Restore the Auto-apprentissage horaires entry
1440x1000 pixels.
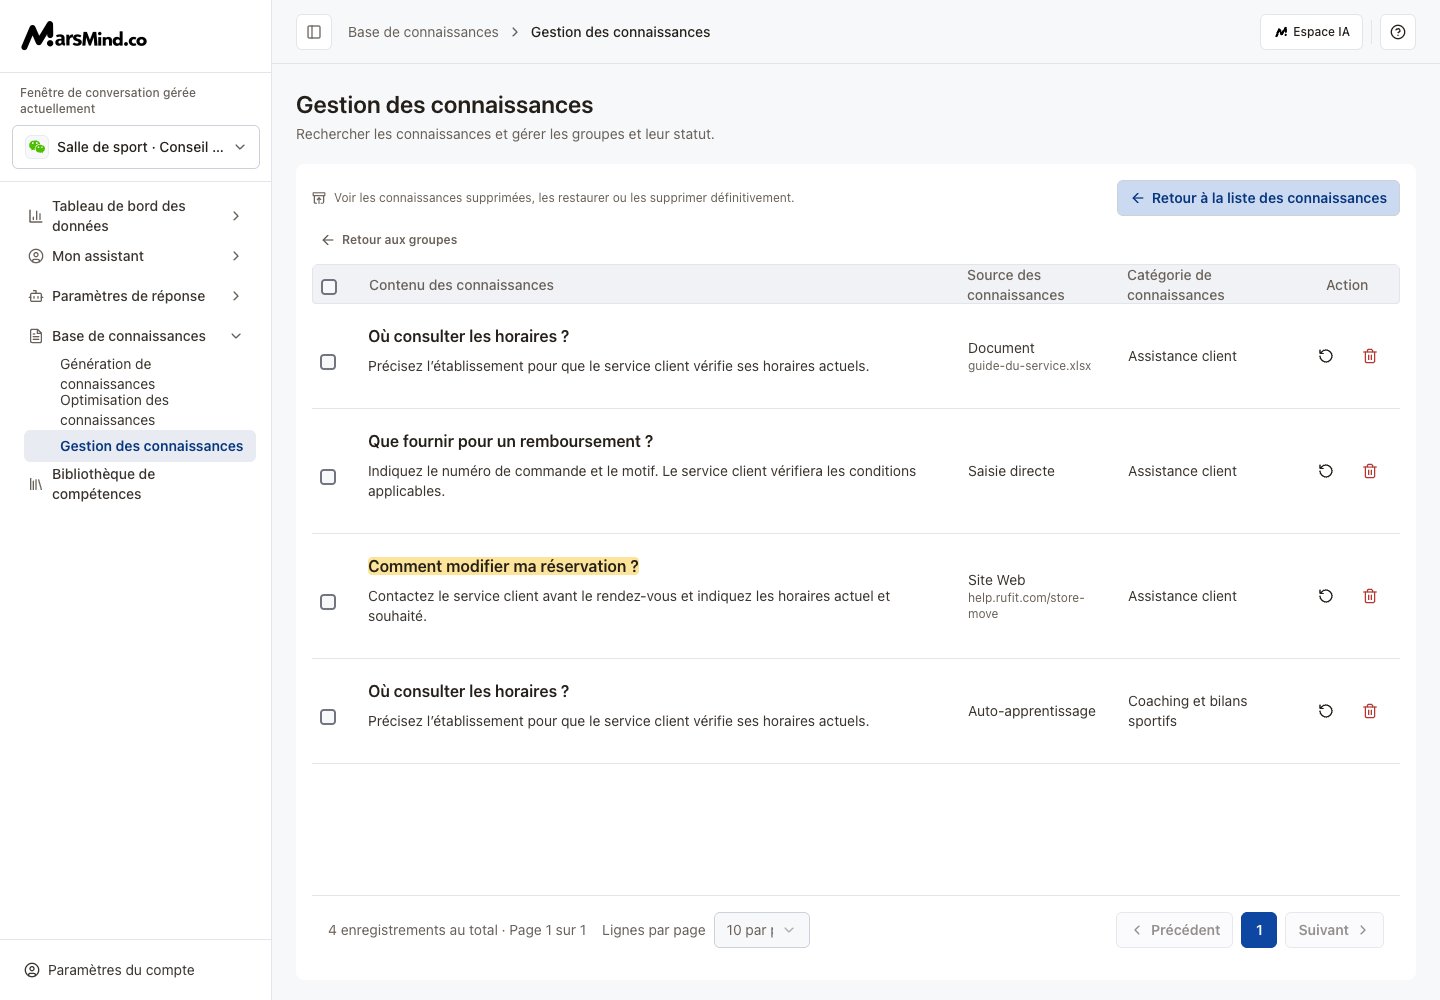click(x=1326, y=711)
